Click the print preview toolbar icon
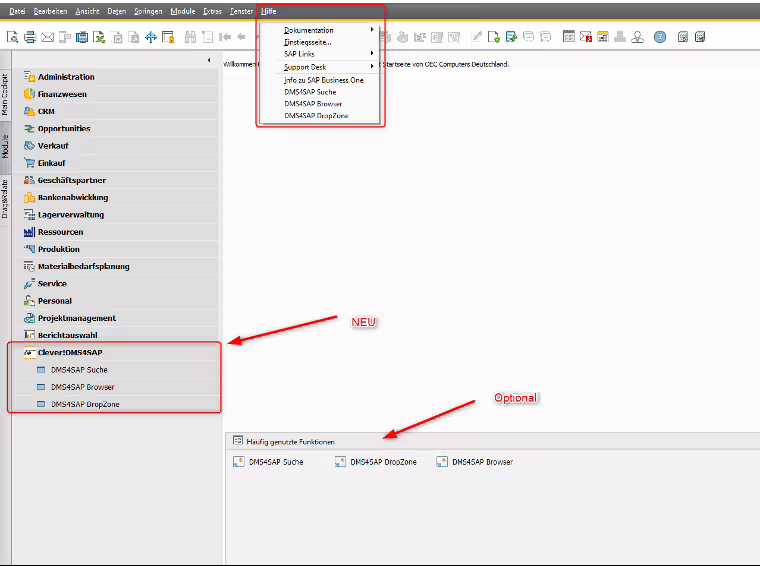 tap(13, 37)
